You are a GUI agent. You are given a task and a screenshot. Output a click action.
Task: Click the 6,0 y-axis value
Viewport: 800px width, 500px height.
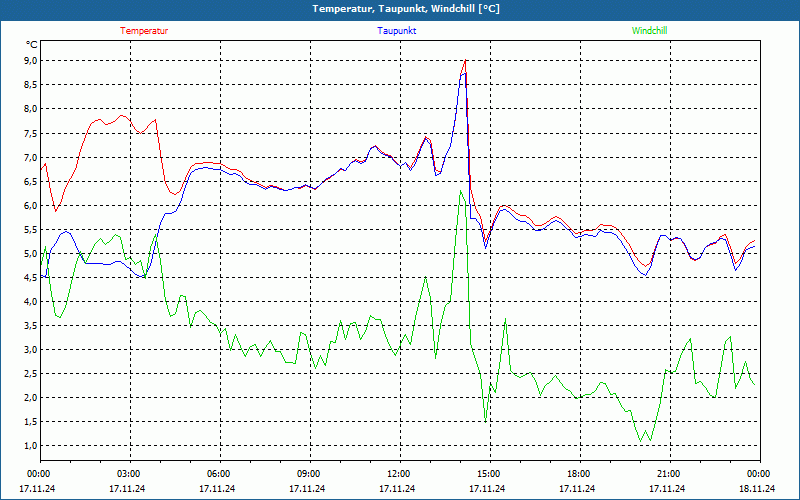point(31,205)
